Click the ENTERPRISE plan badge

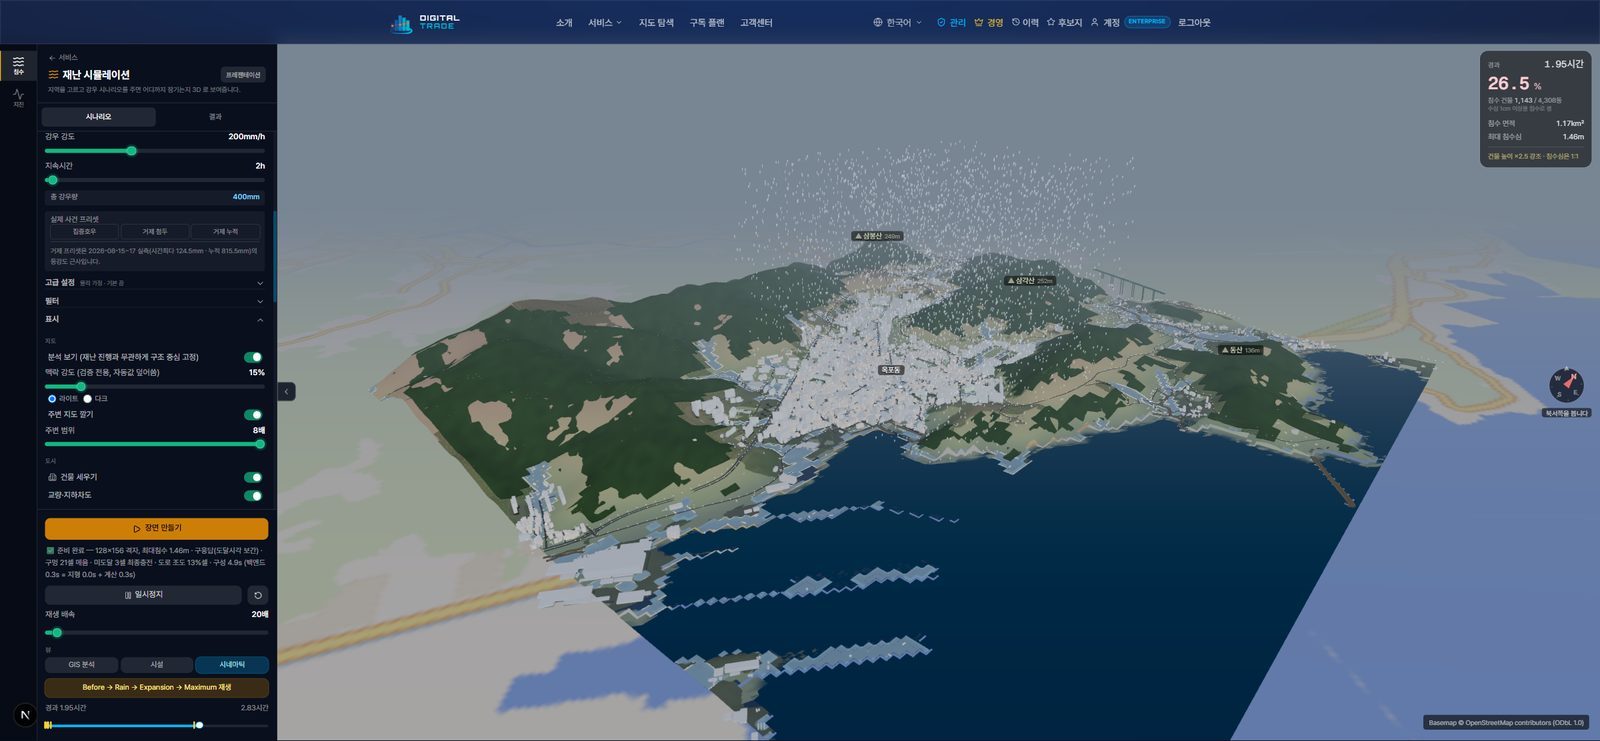coord(1147,21)
